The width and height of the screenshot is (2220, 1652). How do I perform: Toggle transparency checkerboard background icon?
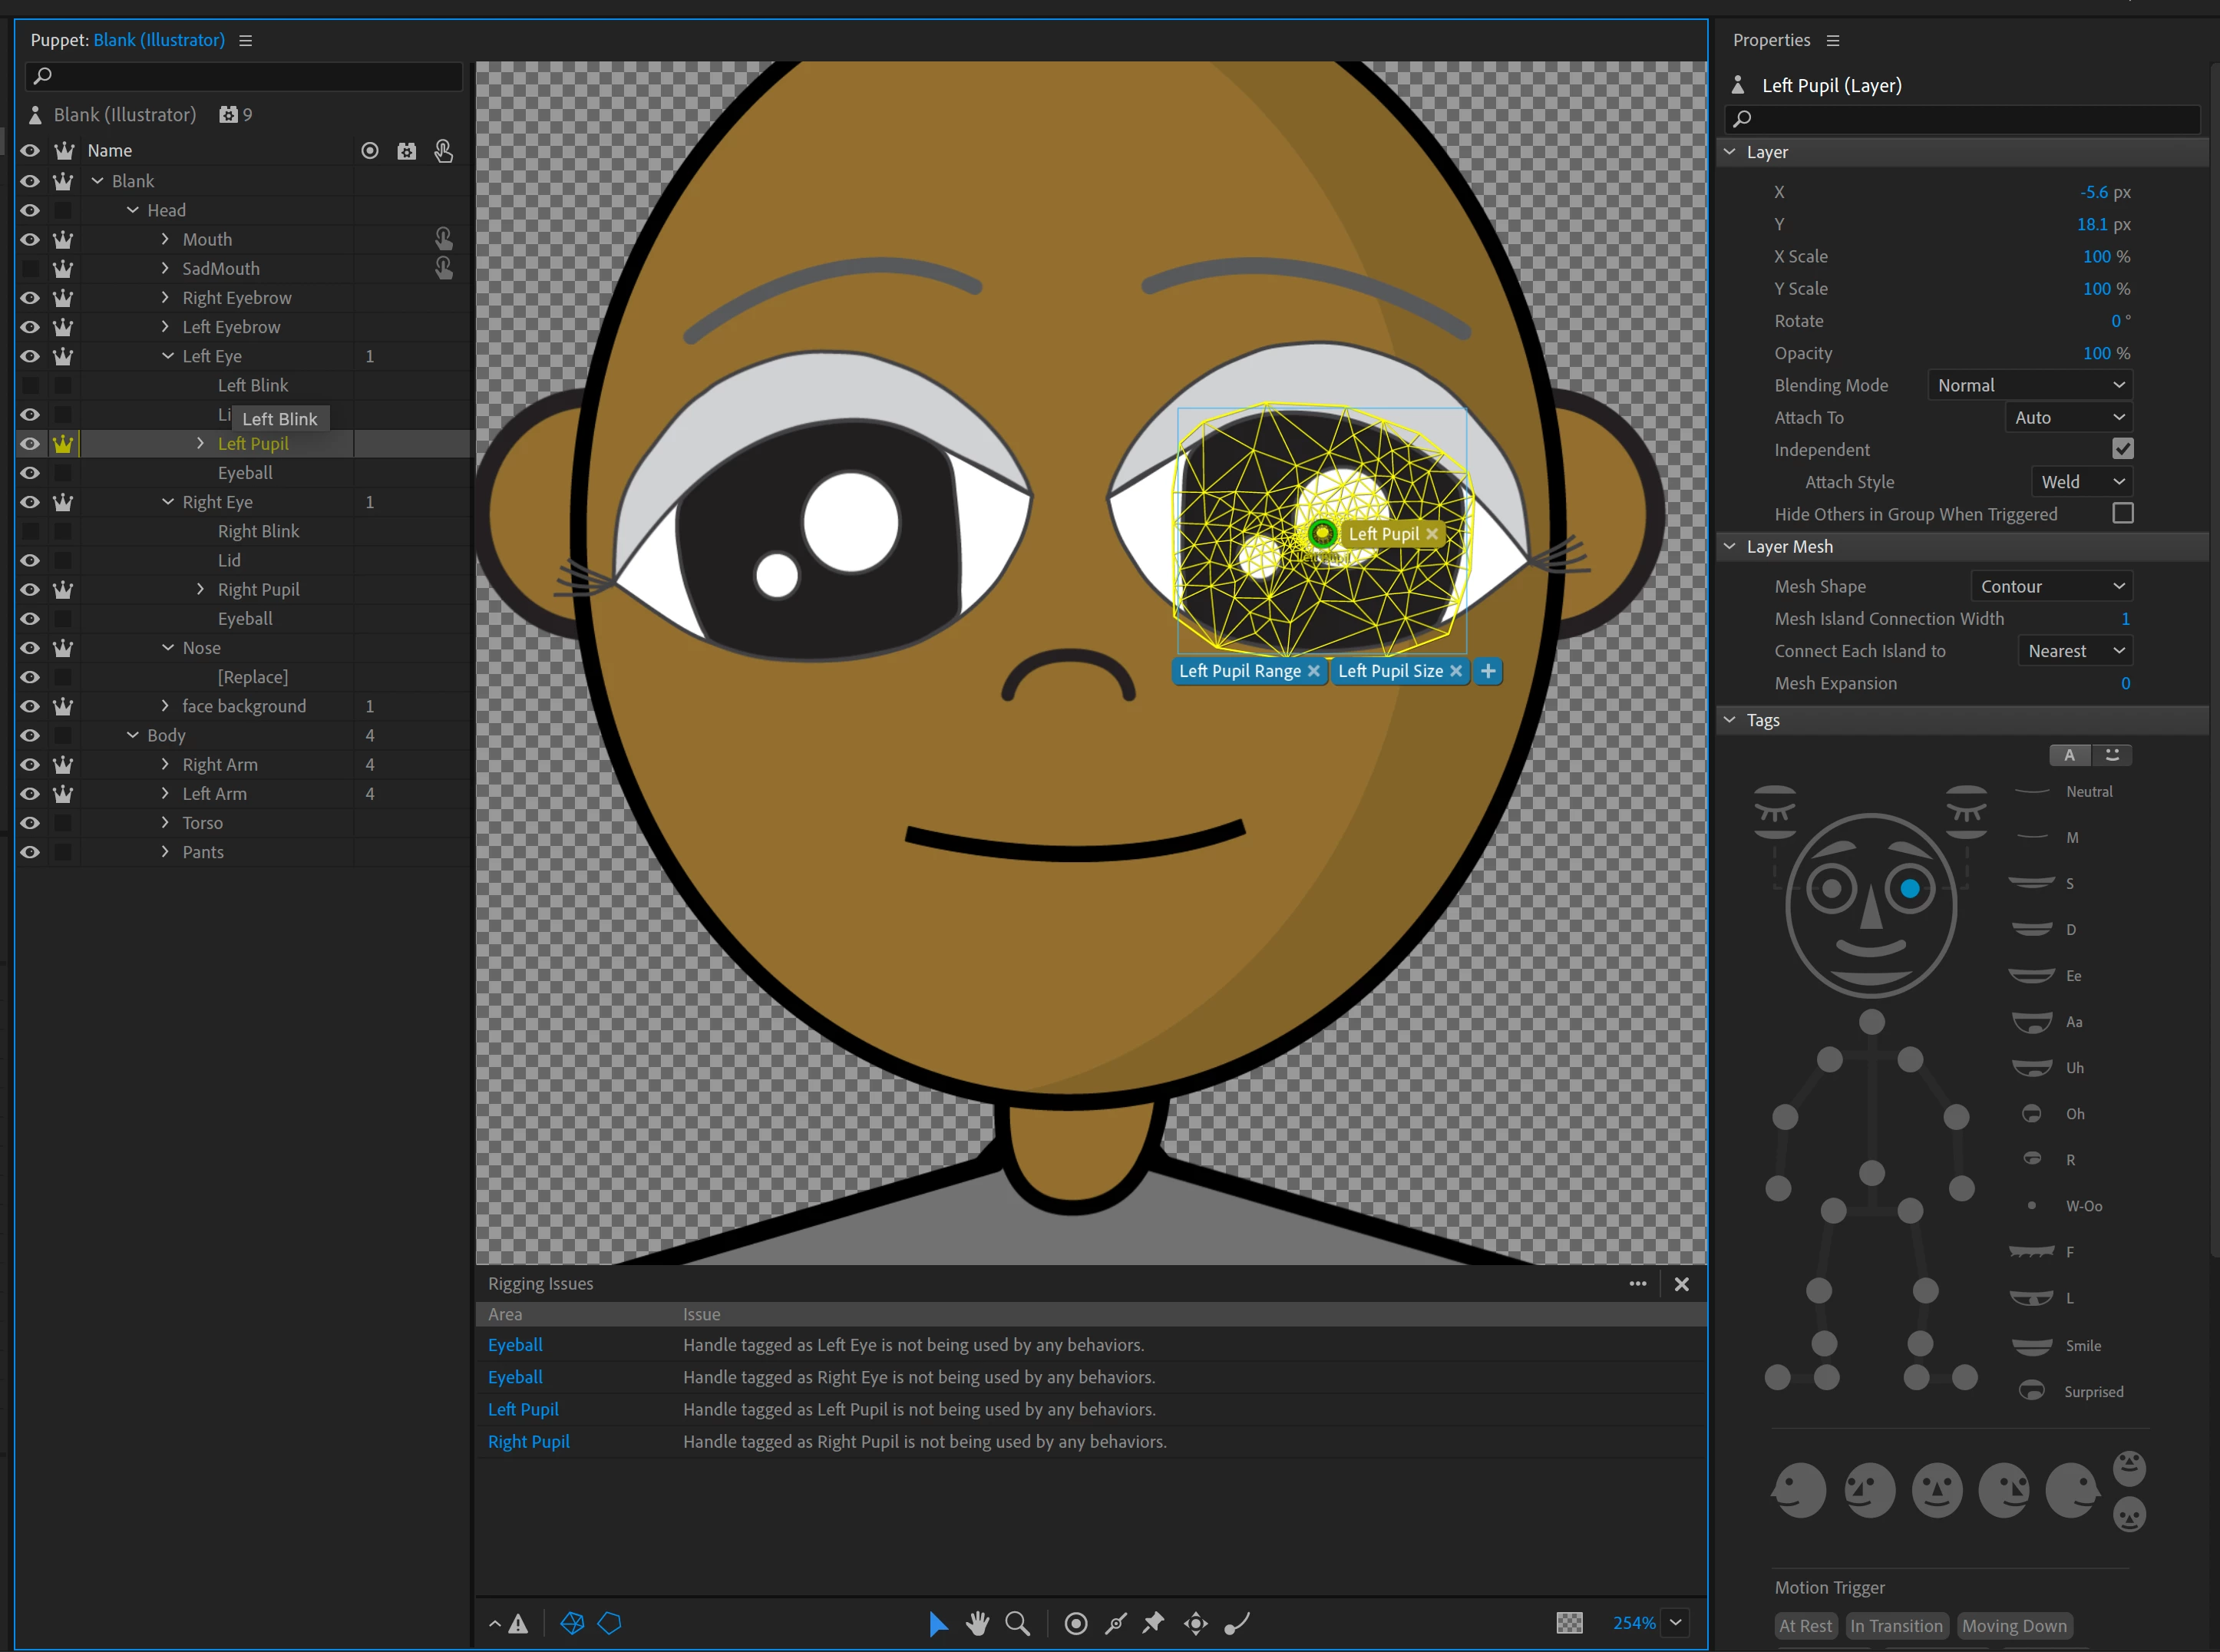click(1569, 1623)
